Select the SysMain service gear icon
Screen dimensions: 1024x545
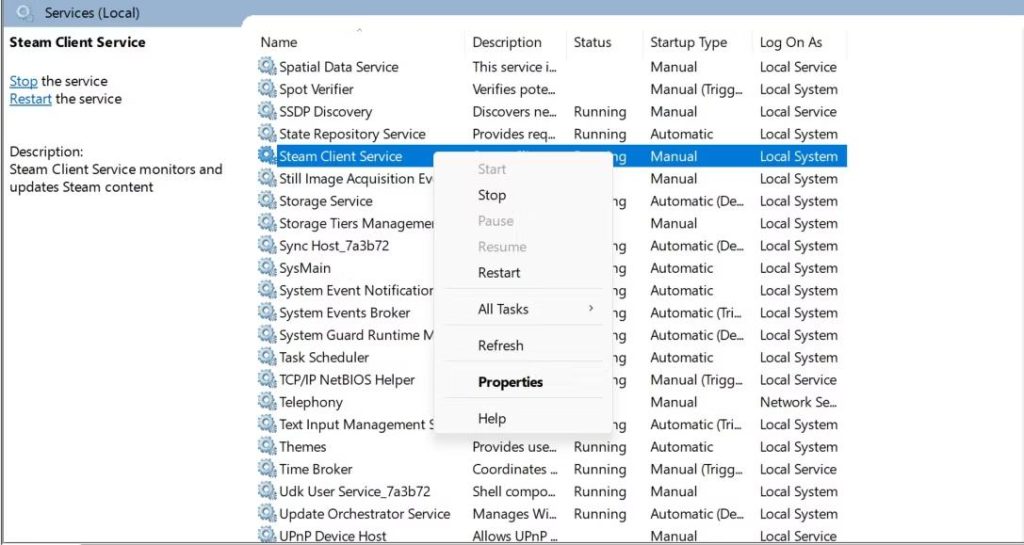click(267, 268)
